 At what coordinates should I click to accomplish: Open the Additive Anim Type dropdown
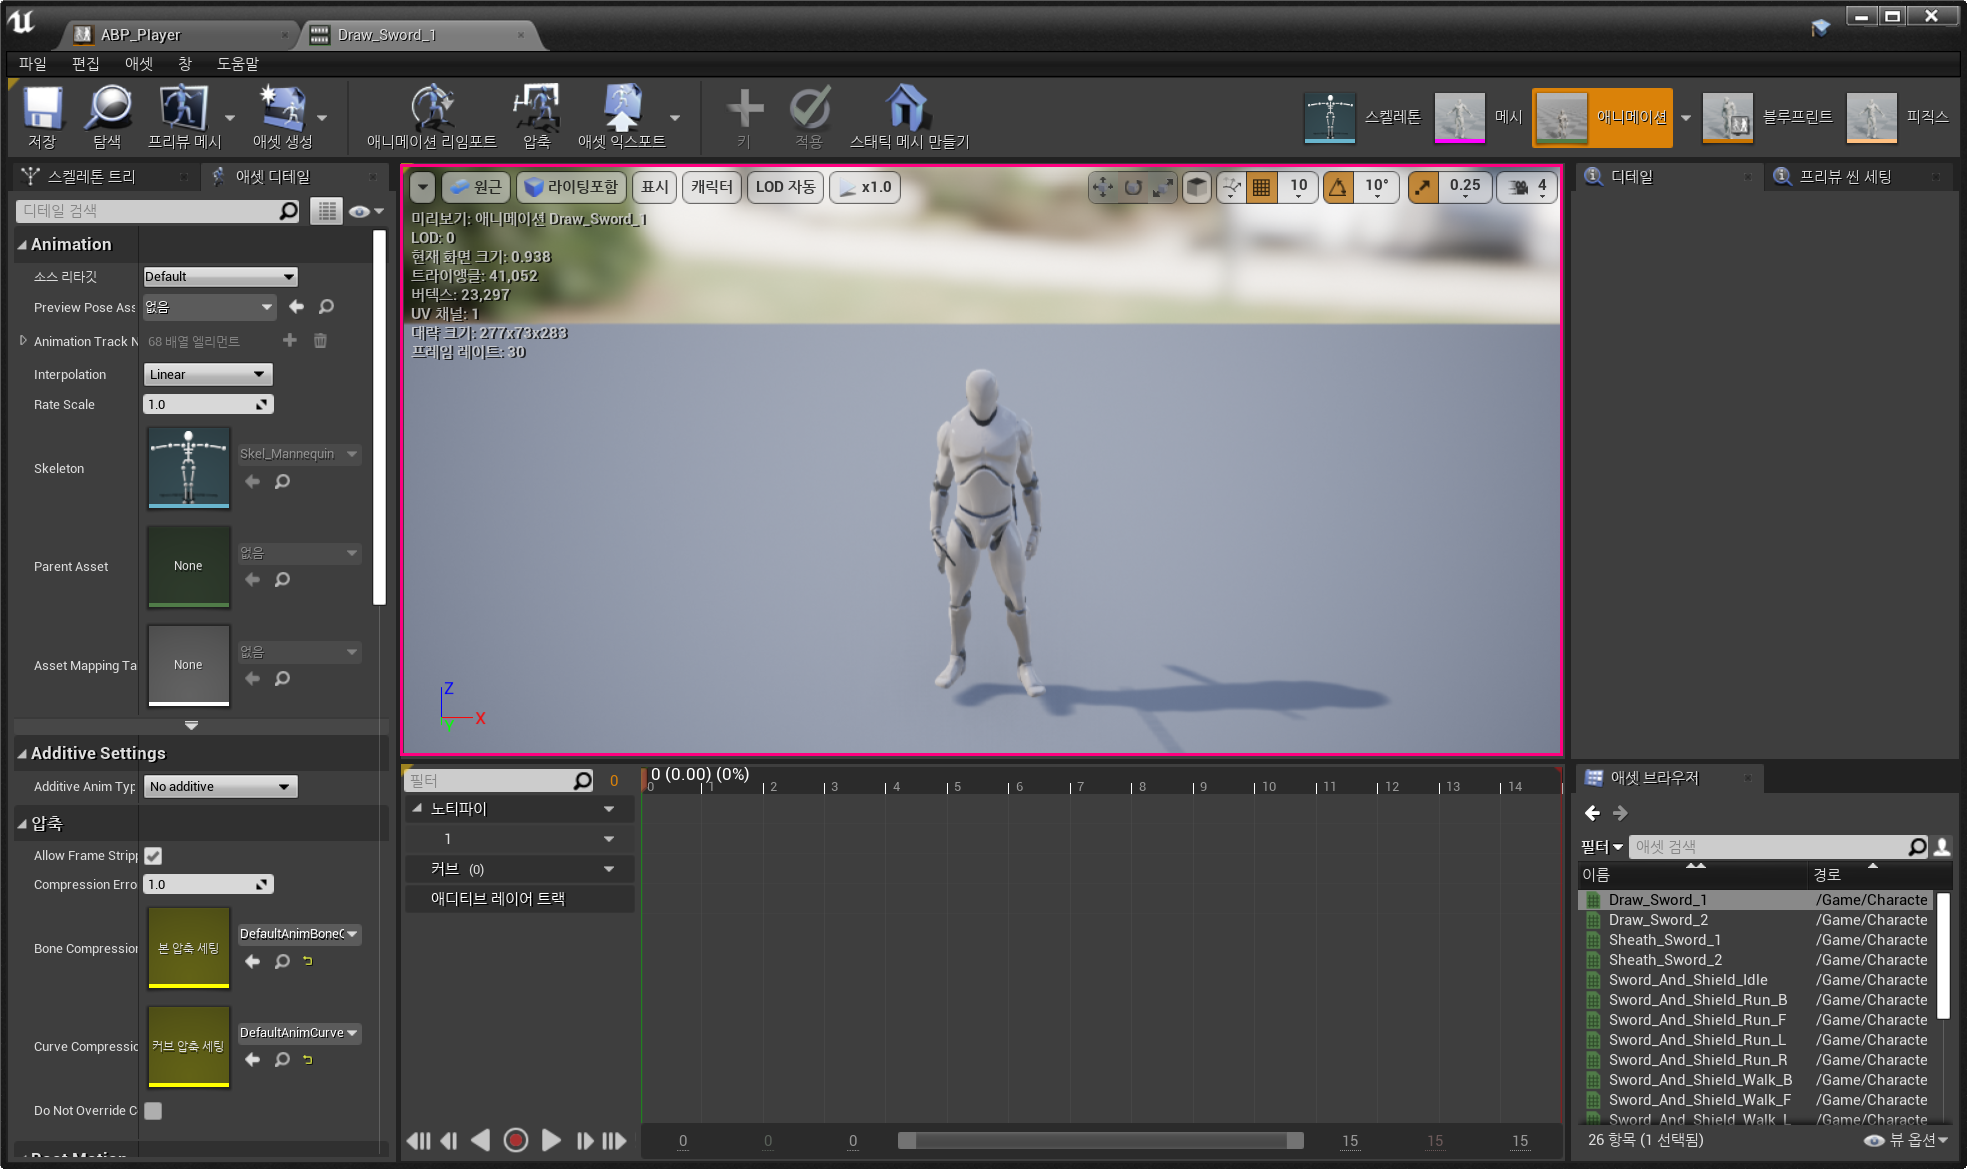220,787
